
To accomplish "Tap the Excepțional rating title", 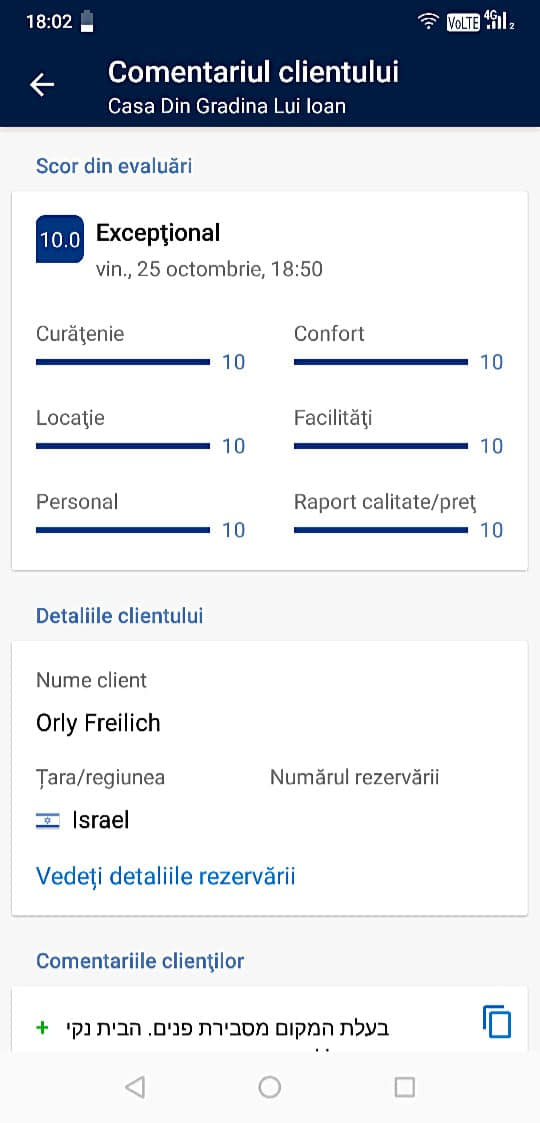I will point(158,233).
